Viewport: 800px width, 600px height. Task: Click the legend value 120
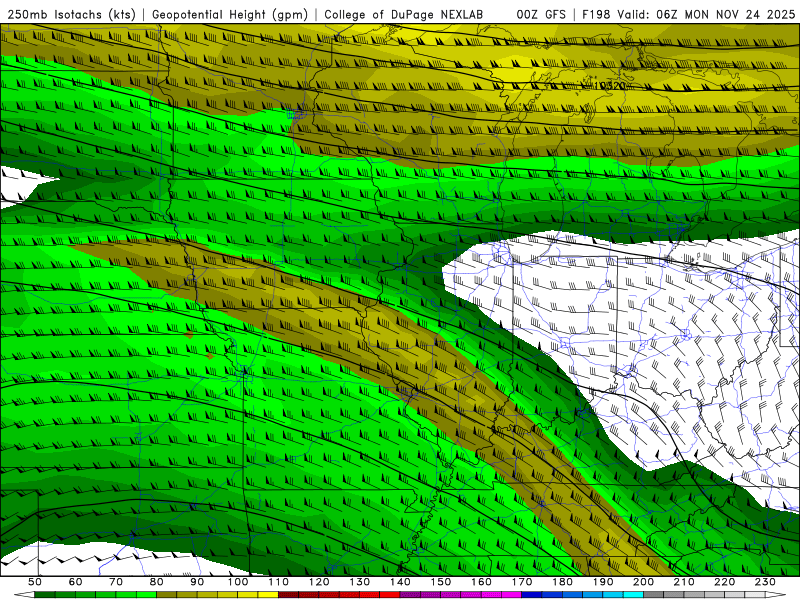click(319, 582)
